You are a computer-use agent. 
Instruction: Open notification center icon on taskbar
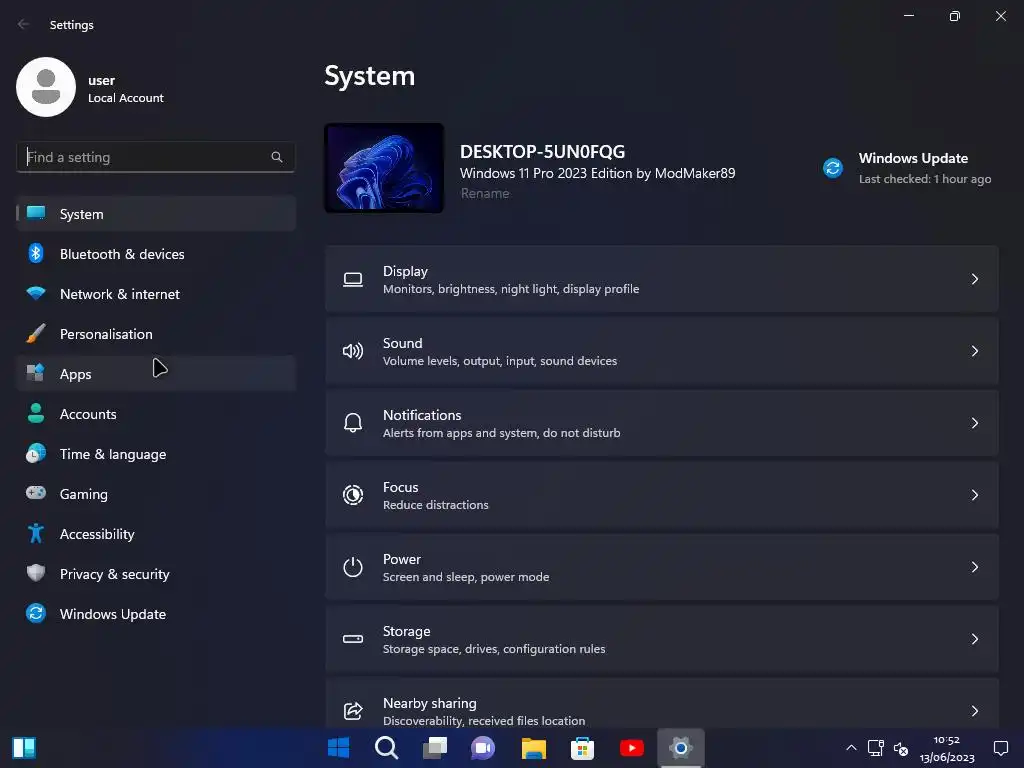point(1000,748)
